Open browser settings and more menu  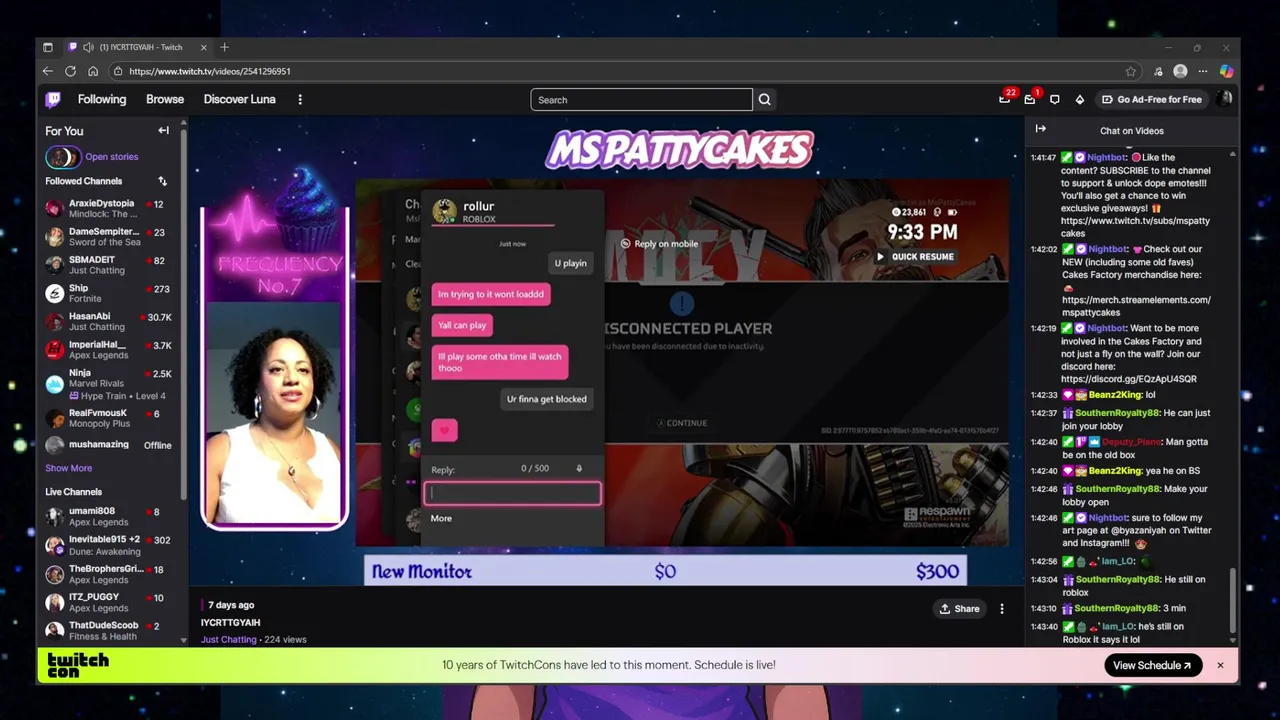pyautogui.click(x=1203, y=71)
